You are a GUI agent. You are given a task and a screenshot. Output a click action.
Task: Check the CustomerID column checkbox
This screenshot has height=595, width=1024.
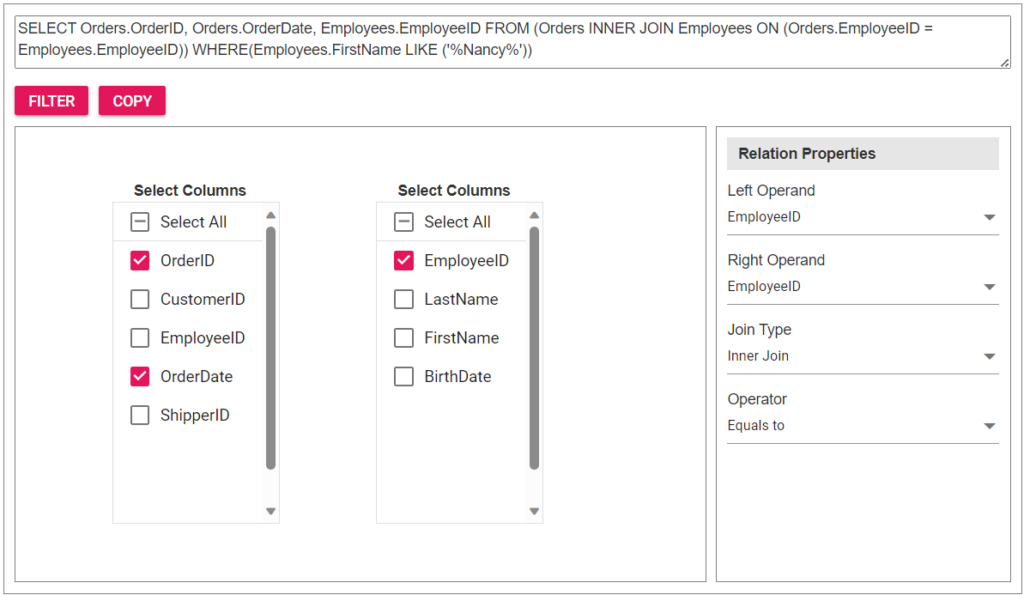(x=140, y=299)
